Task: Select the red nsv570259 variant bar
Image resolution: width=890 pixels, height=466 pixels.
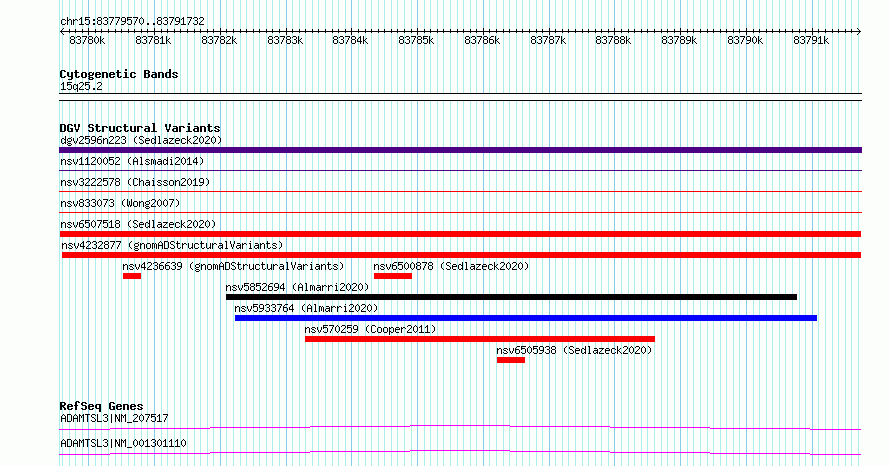Action: (x=480, y=339)
